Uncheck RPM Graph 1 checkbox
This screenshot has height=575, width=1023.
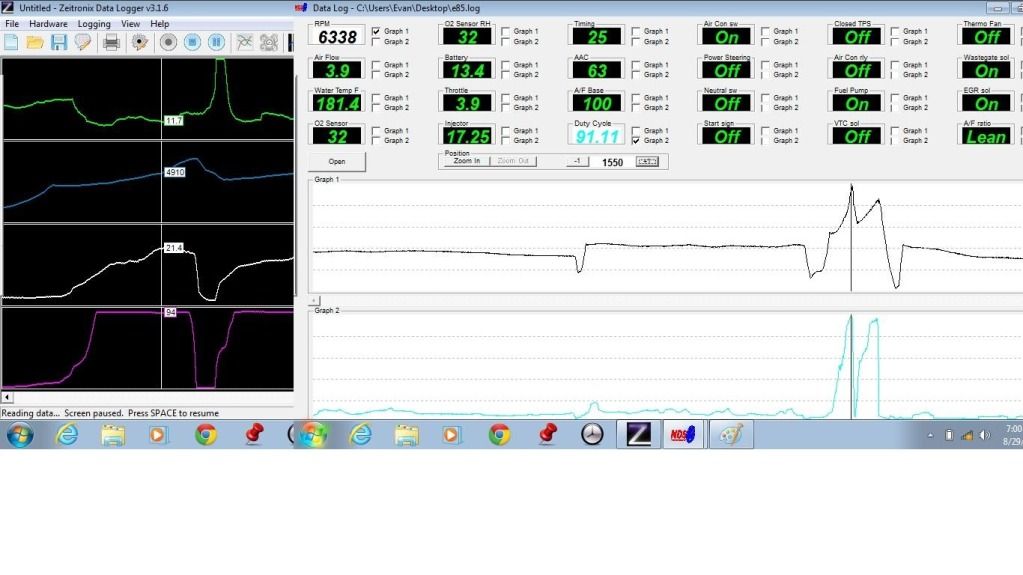coord(376,32)
